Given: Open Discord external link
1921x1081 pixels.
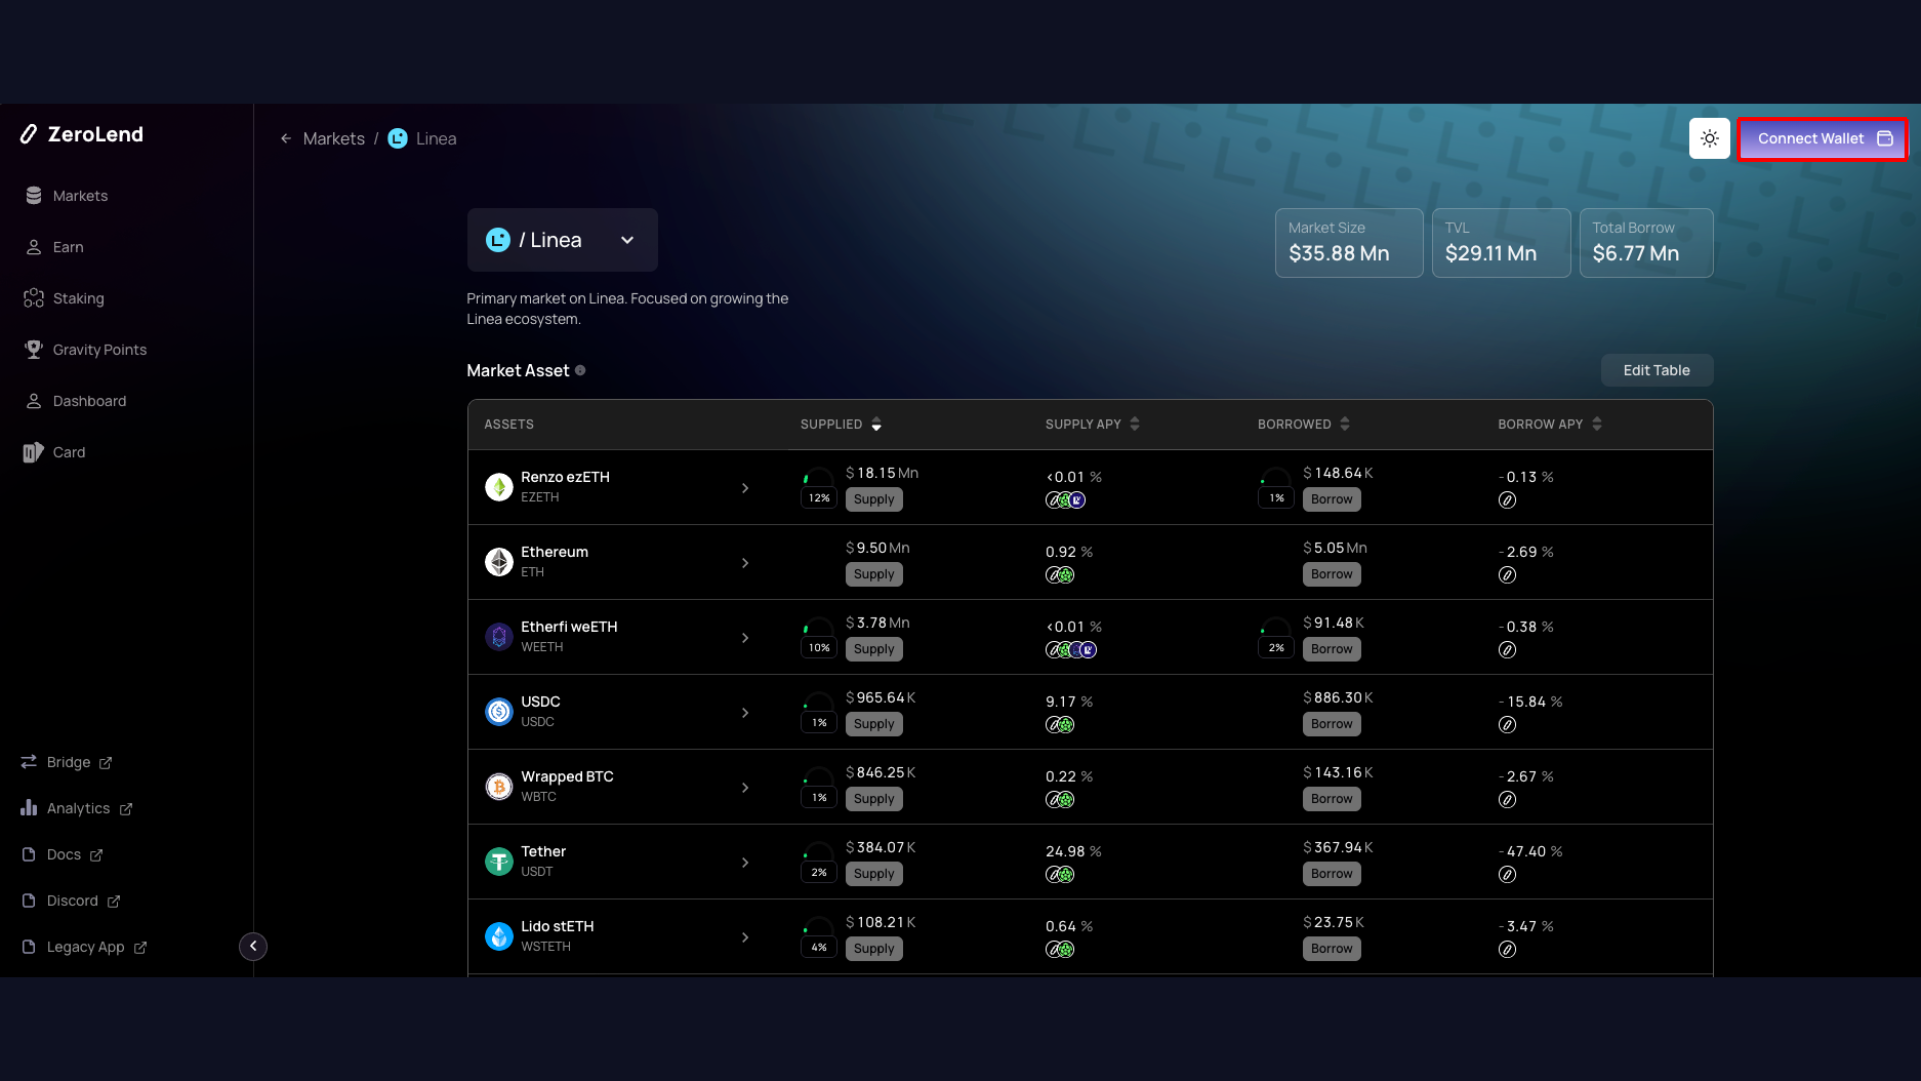Looking at the screenshot, I should [70, 900].
